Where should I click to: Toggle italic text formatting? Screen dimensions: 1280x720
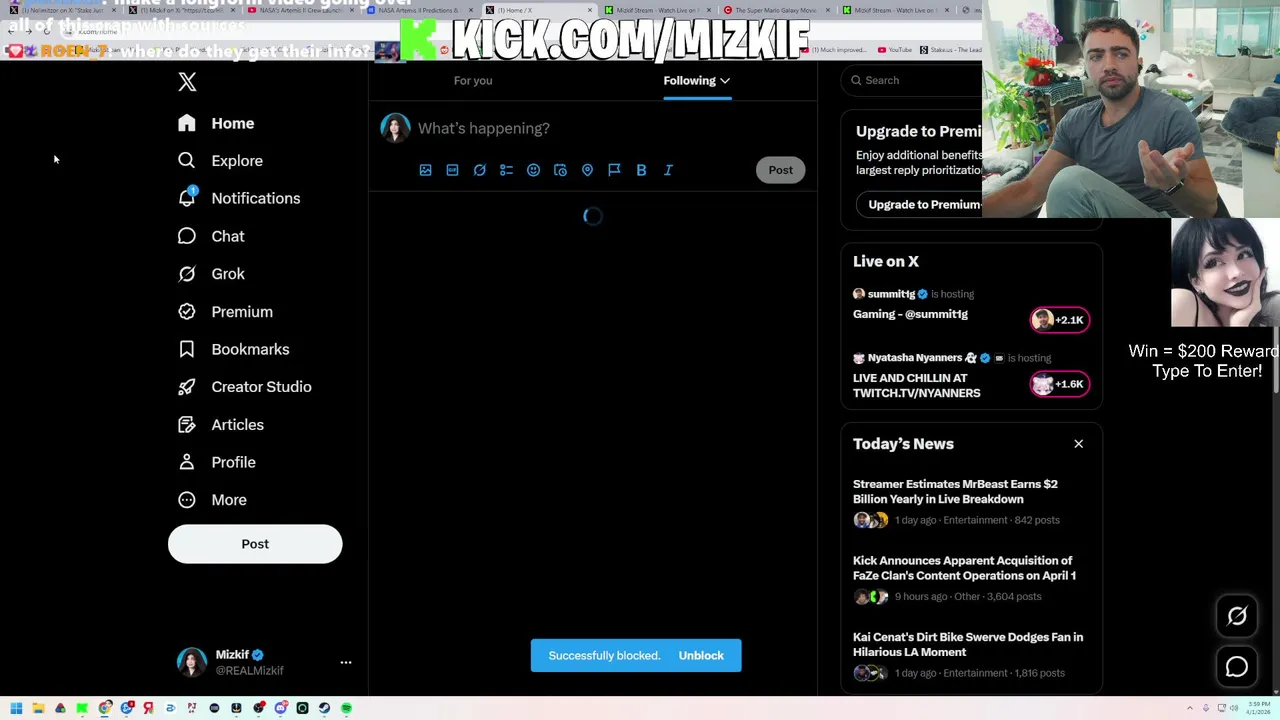tap(668, 170)
